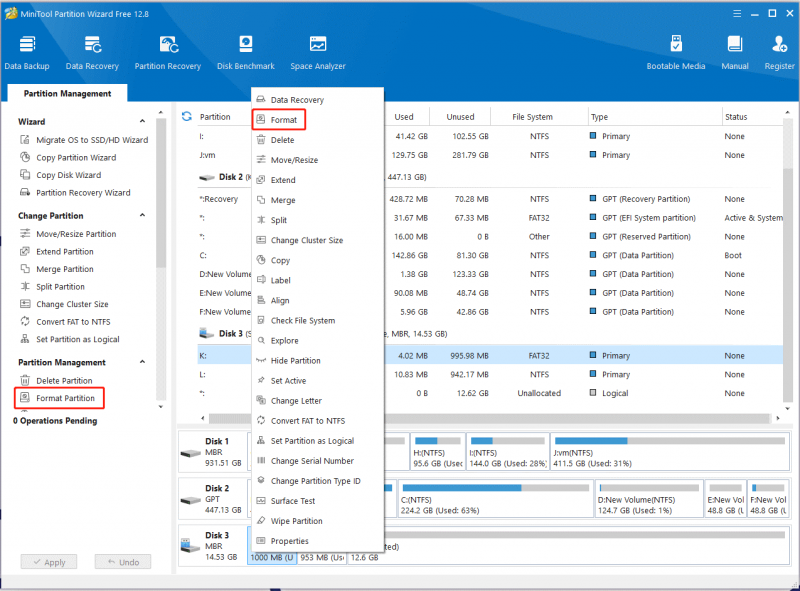Open the Data Backup tool
Image resolution: width=800 pixels, height=591 pixels.
tap(27, 53)
